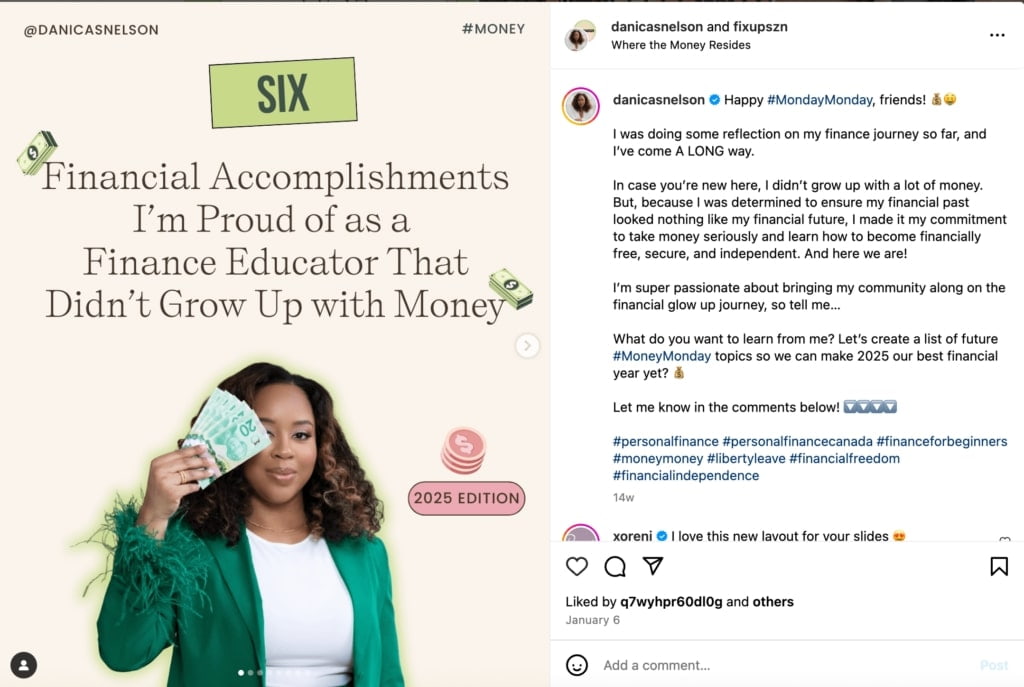The width and height of the screenshot is (1024, 687).
Task: Click danicasnelson's avatar next to the caption
Action: point(580,100)
